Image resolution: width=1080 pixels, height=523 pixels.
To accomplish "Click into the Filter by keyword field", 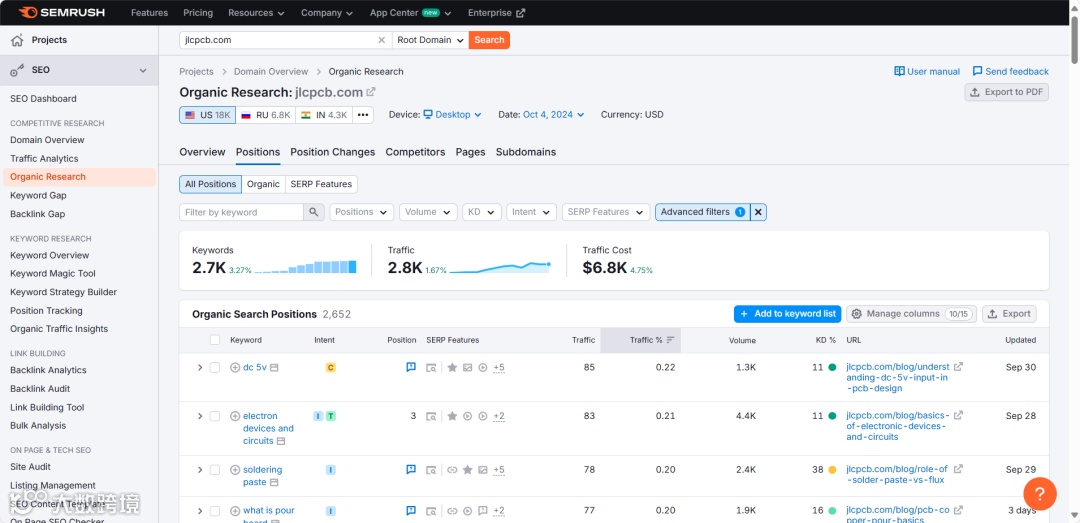I will point(241,212).
